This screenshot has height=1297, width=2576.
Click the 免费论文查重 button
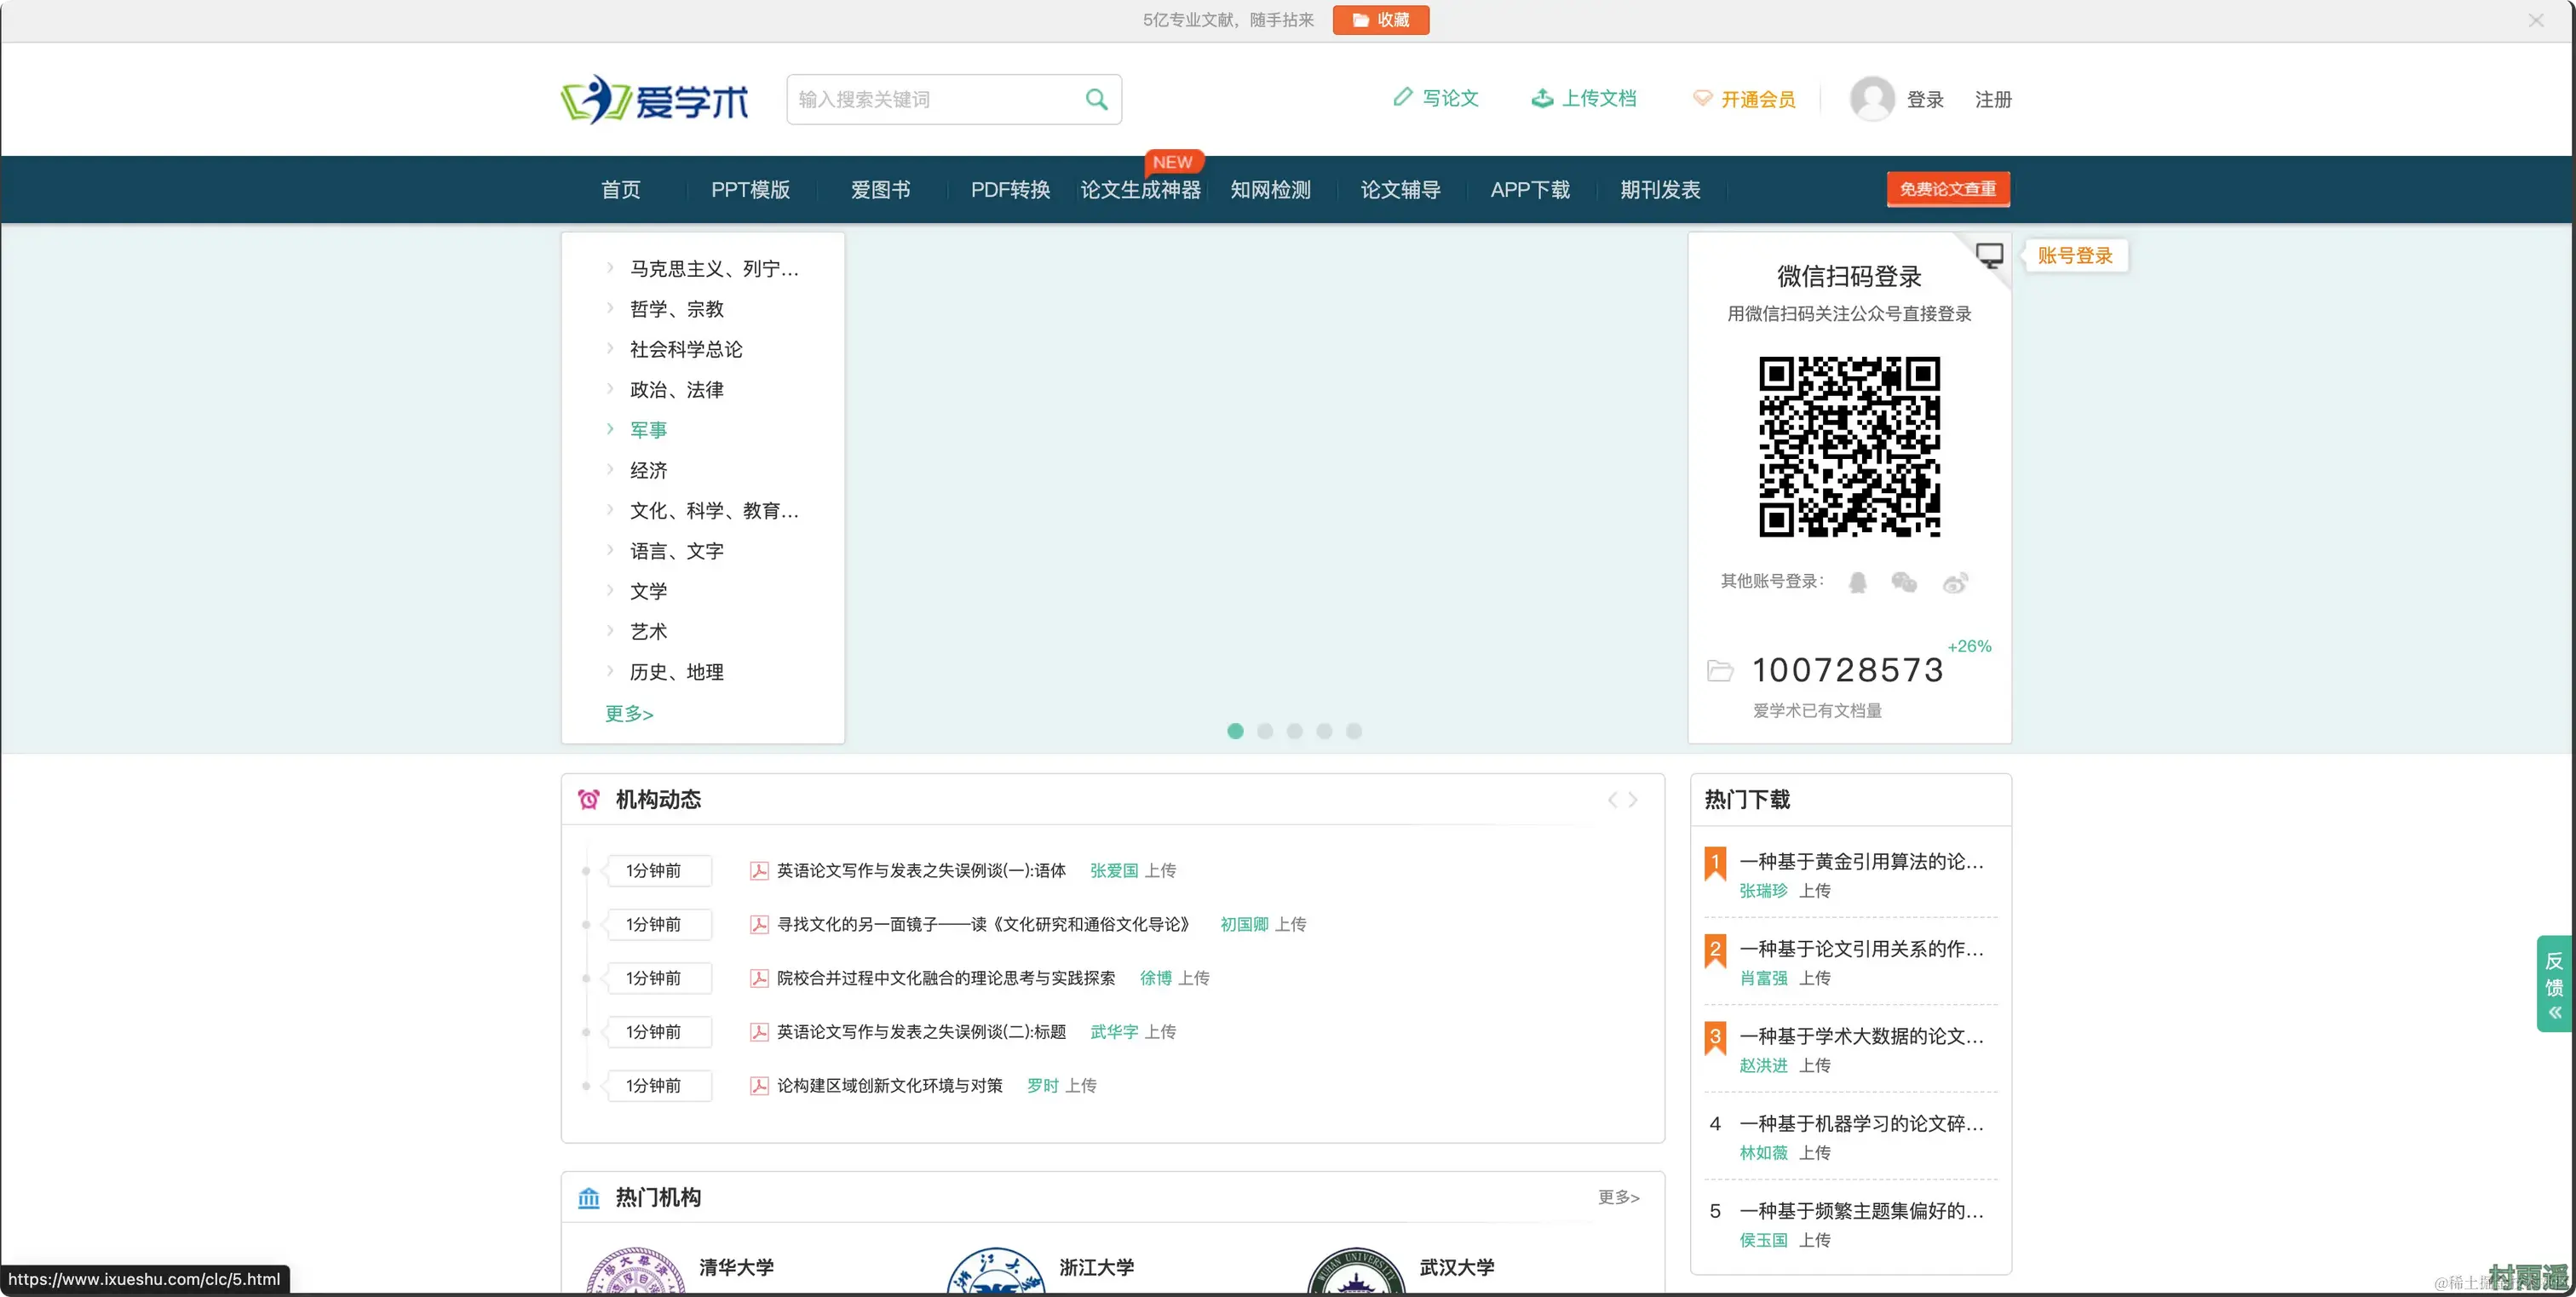[1947, 189]
